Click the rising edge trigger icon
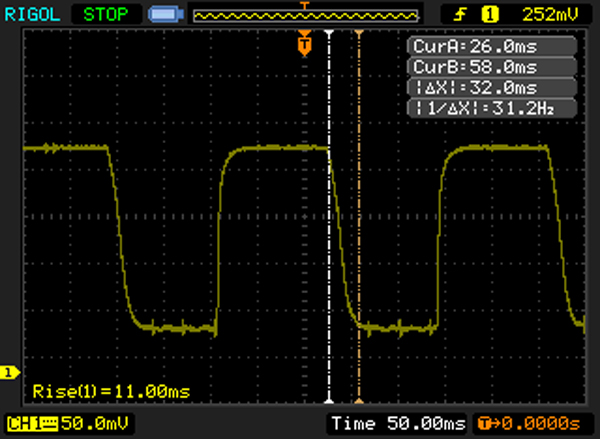Screen dimensions: 600x439 click(460, 15)
